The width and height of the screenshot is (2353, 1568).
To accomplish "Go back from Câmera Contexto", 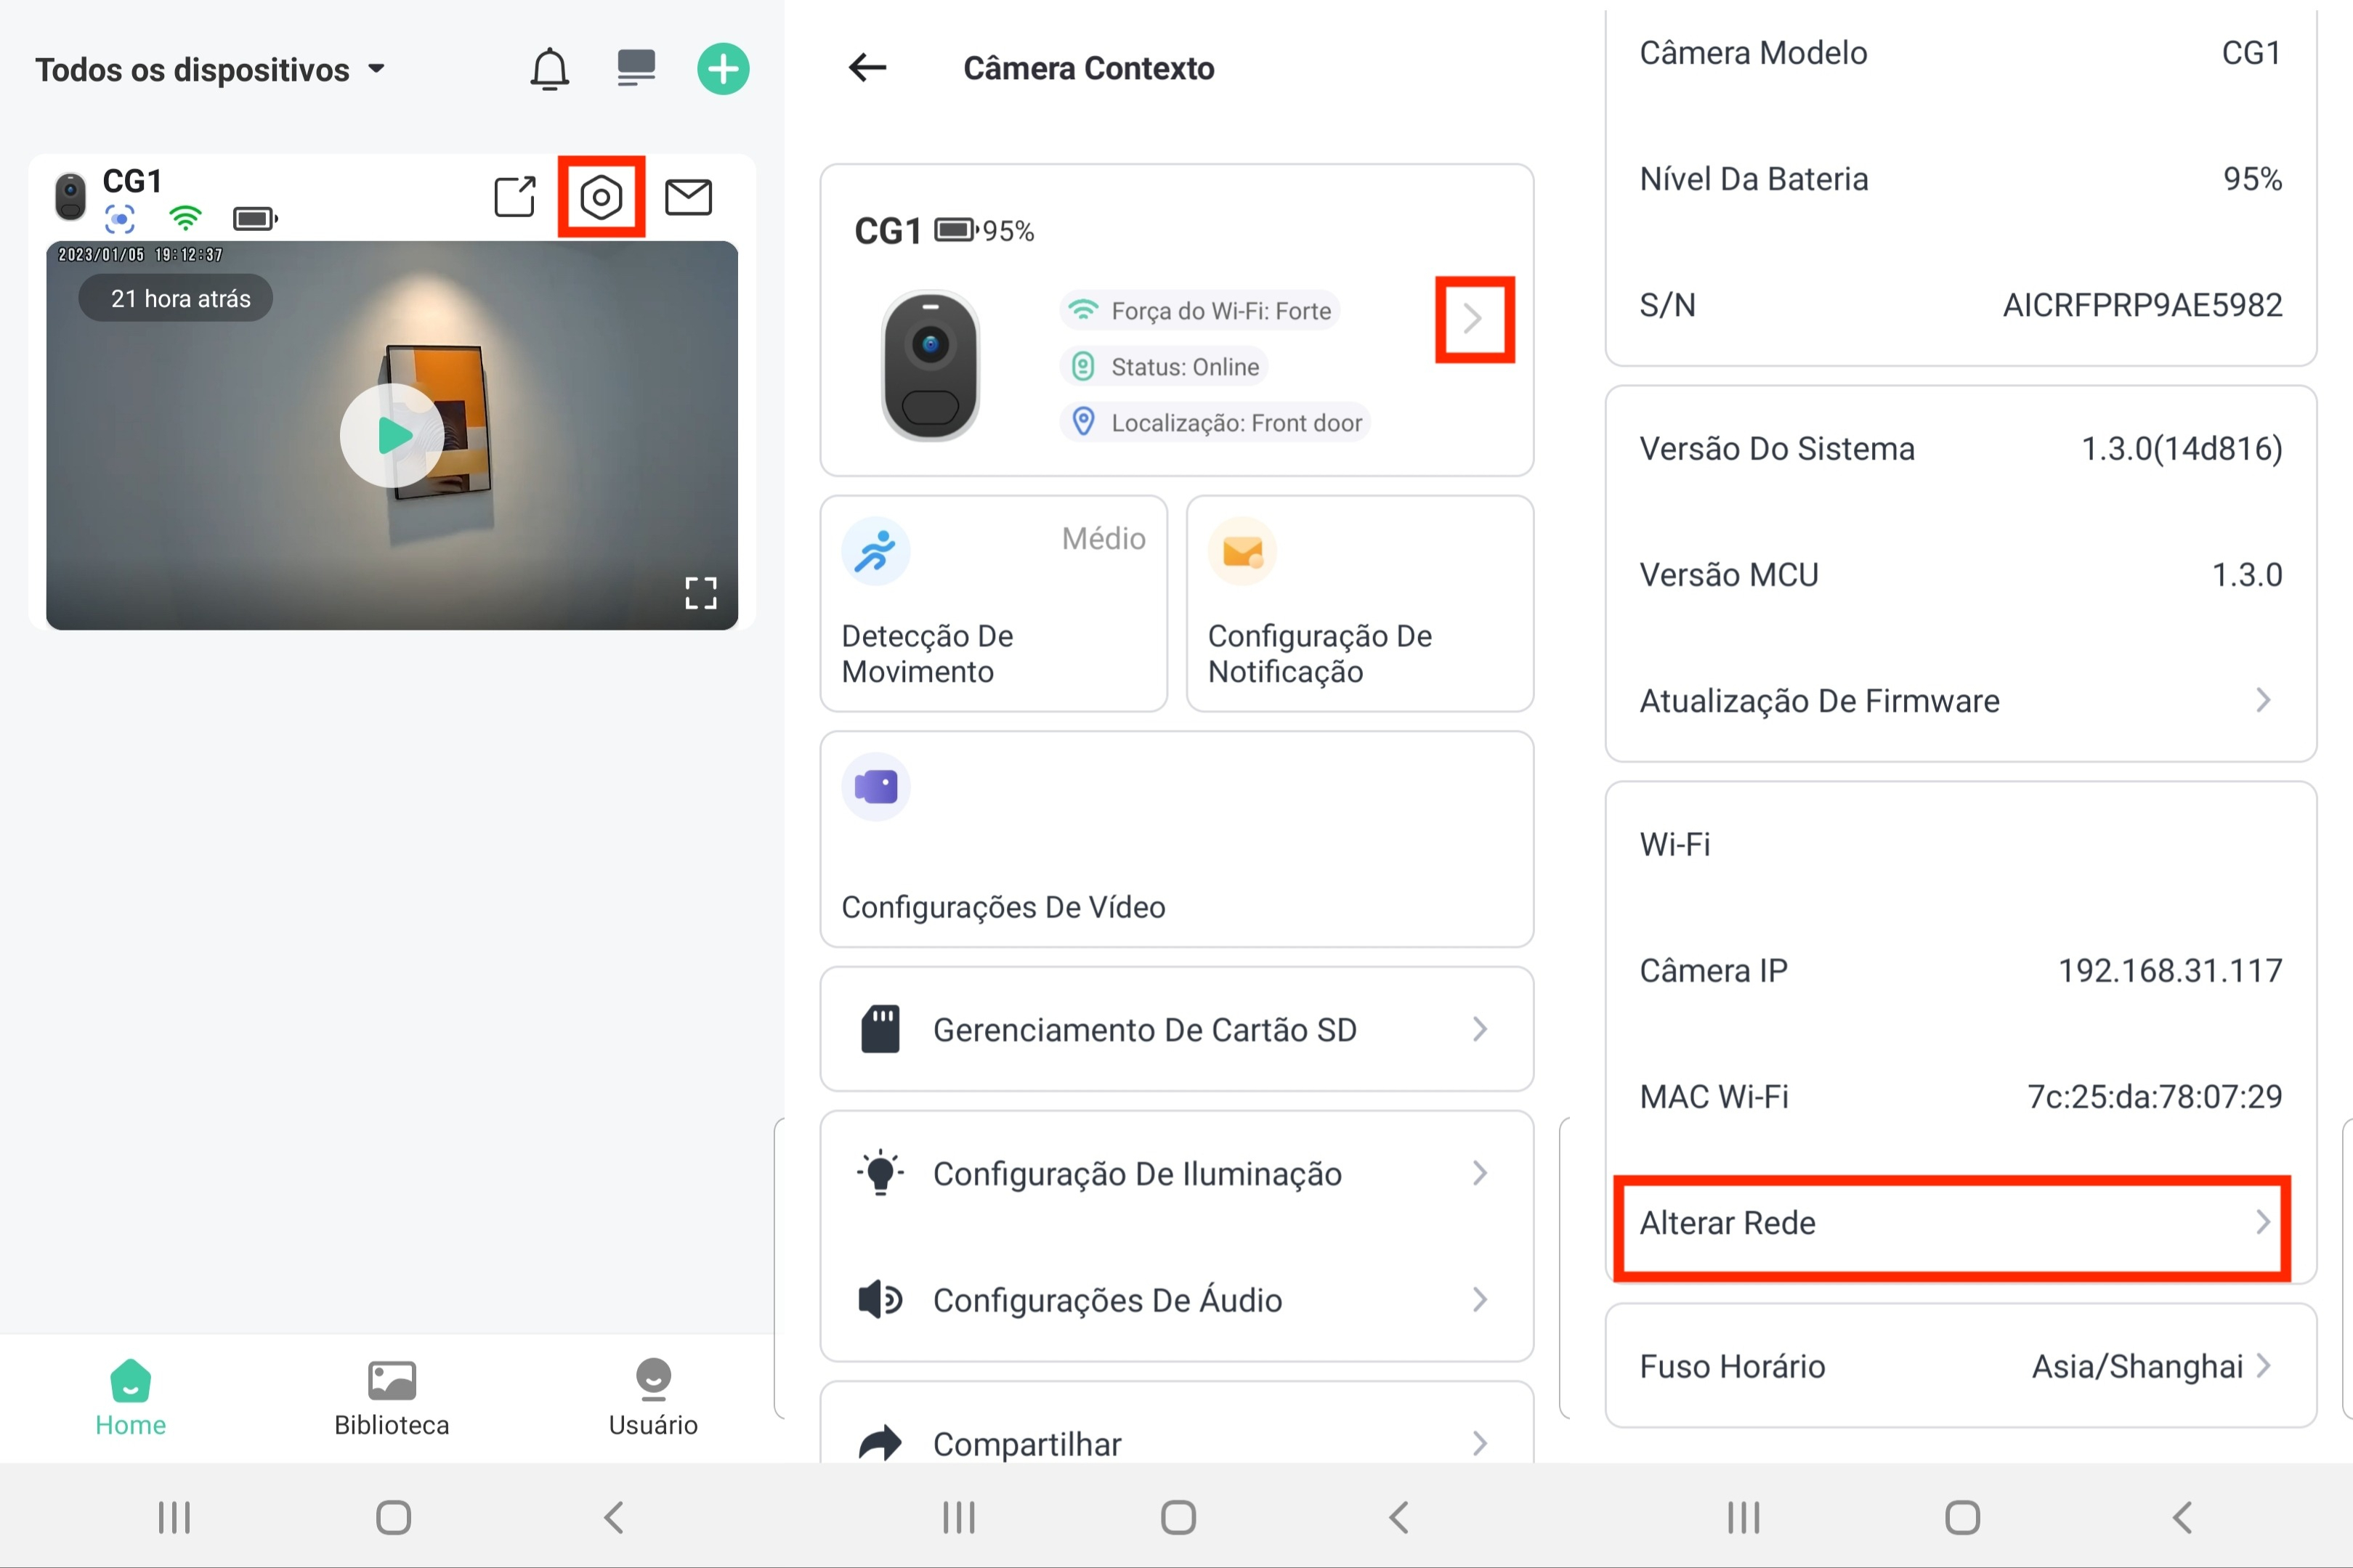I will click(x=867, y=68).
